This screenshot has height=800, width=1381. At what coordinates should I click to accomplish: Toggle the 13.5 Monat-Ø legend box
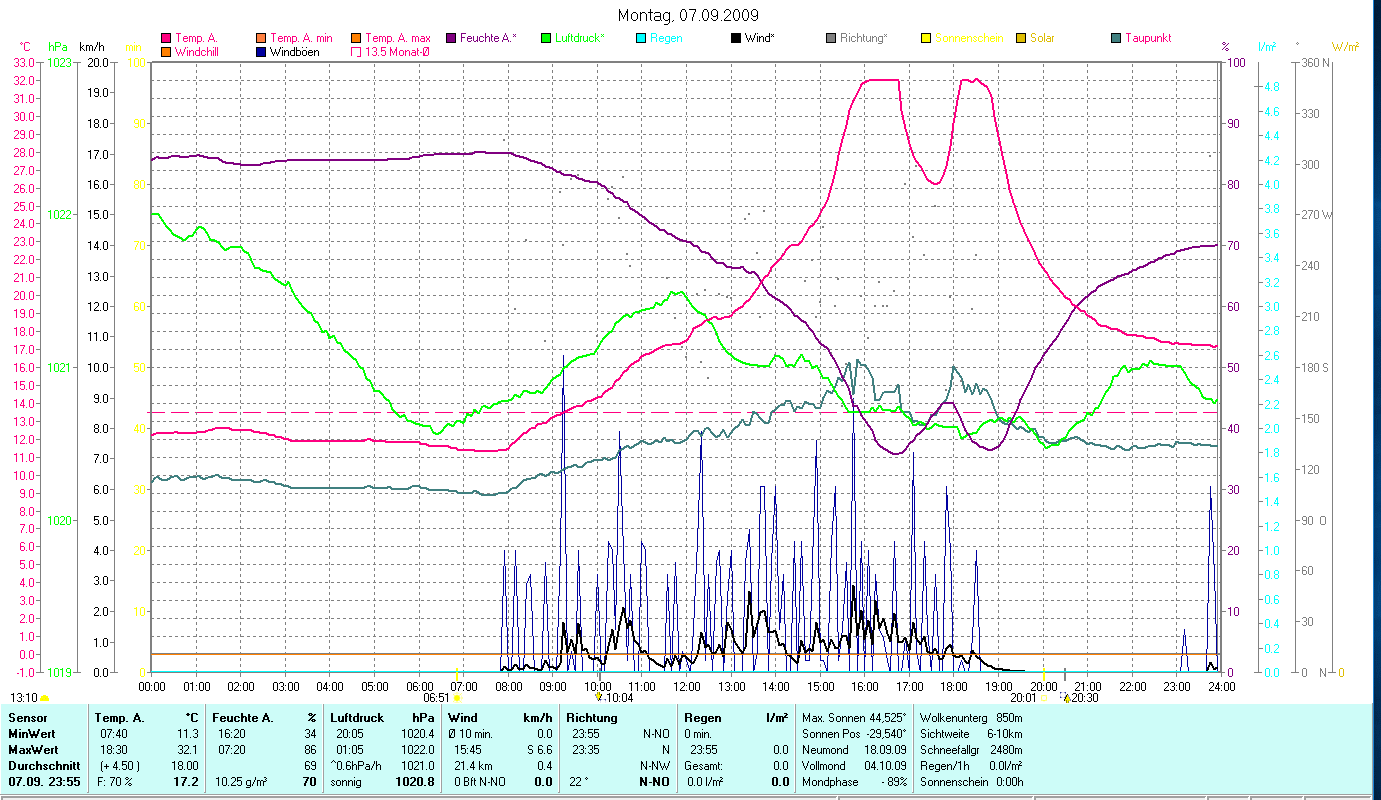pyautogui.click(x=356, y=52)
